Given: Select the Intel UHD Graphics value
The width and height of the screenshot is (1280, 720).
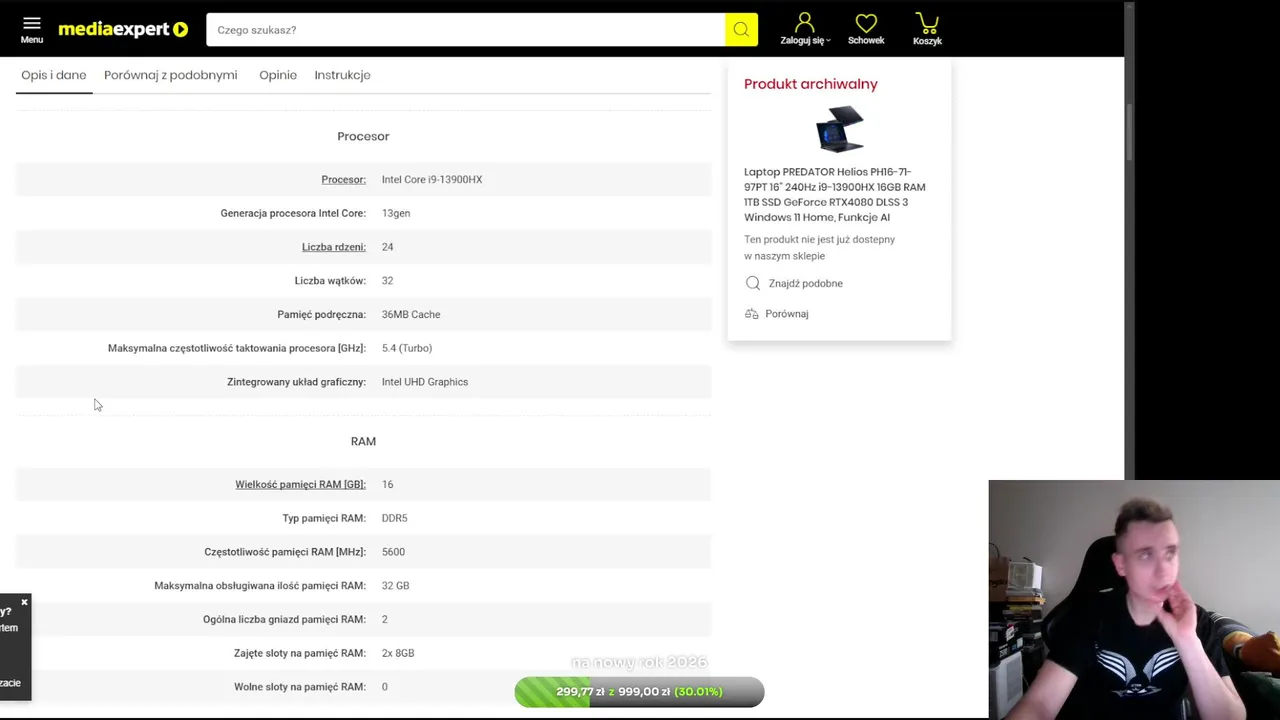Looking at the screenshot, I should click(425, 382).
